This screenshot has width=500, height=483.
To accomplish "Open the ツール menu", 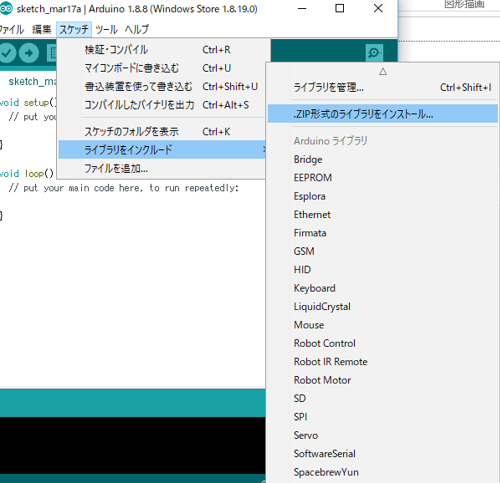I will pyautogui.click(x=106, y=30).
